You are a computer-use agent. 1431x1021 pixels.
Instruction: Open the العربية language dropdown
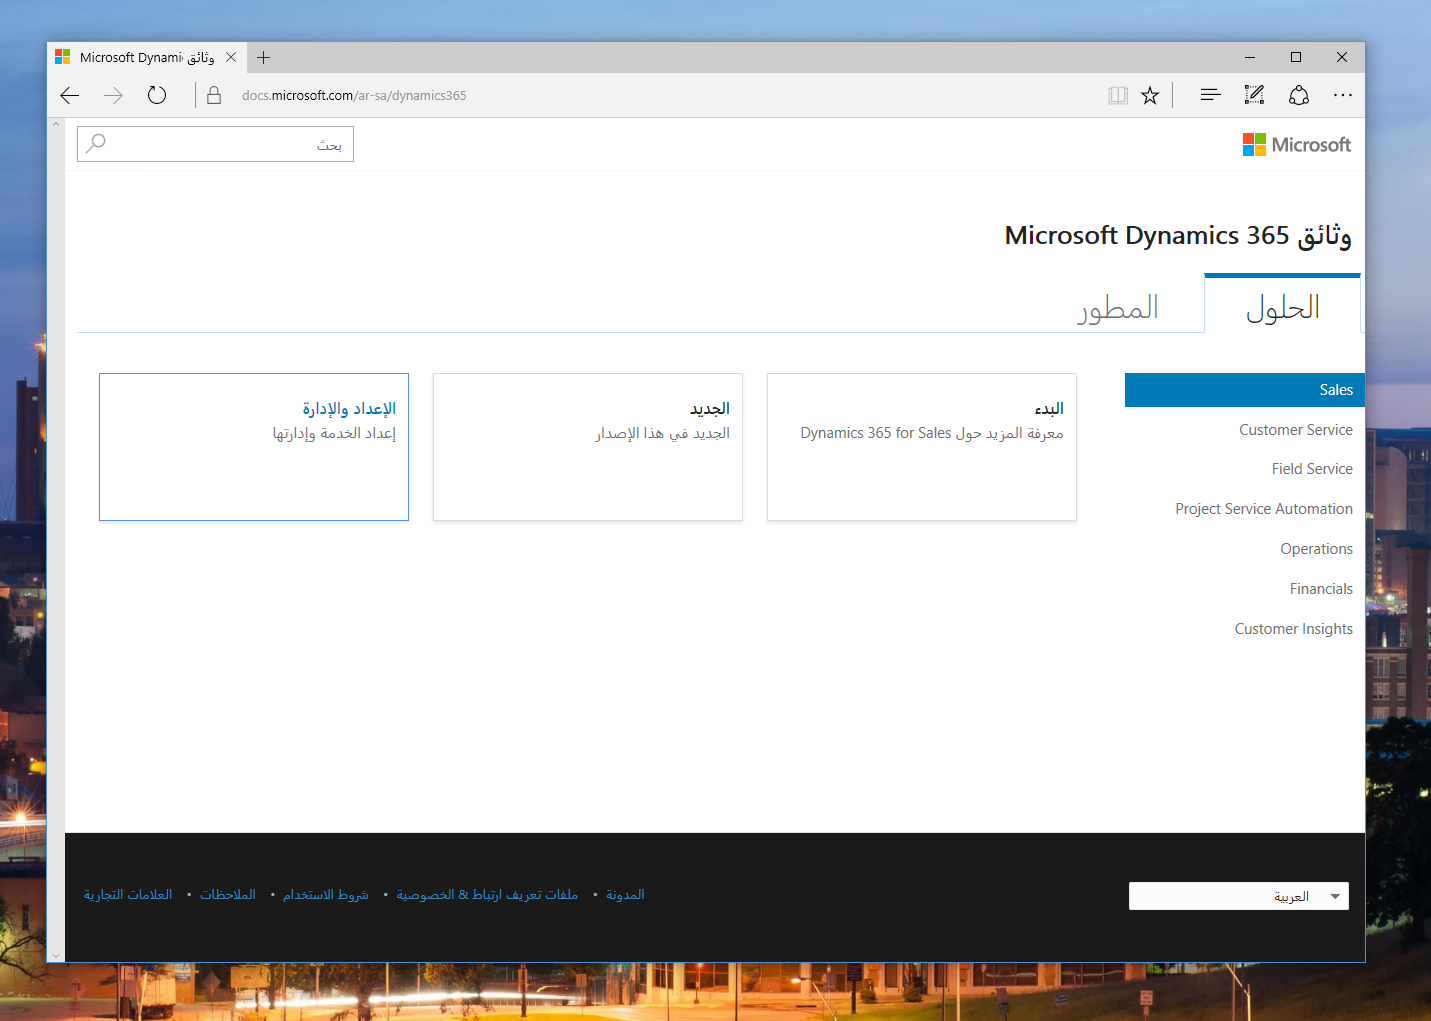(x=1239, y=896)
